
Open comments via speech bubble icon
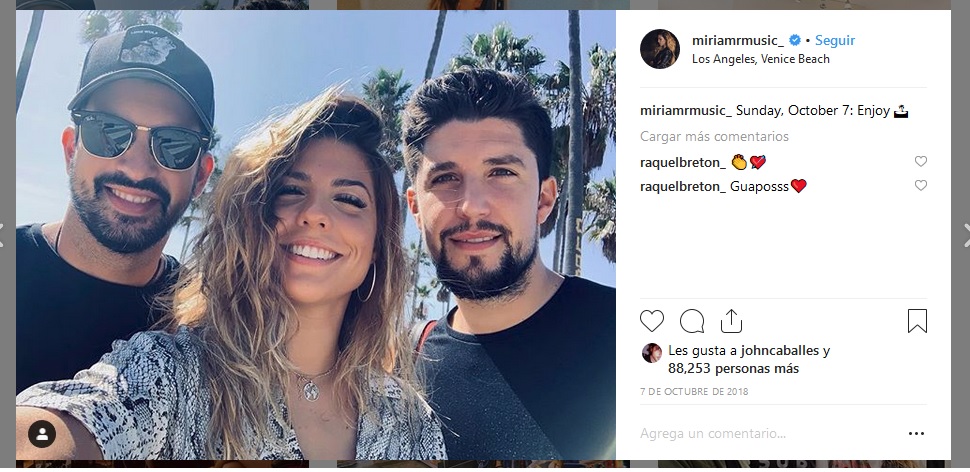pos(692,322)
